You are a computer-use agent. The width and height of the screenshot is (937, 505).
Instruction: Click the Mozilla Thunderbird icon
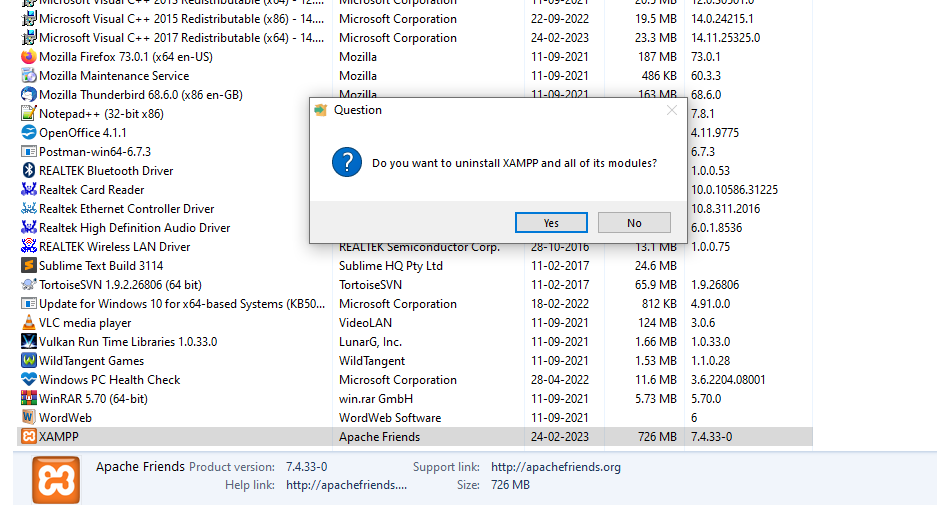tap(29, 95)
